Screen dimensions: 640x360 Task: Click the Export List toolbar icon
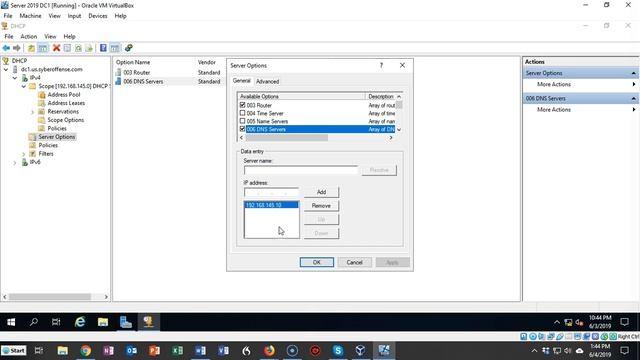point(89,48)
